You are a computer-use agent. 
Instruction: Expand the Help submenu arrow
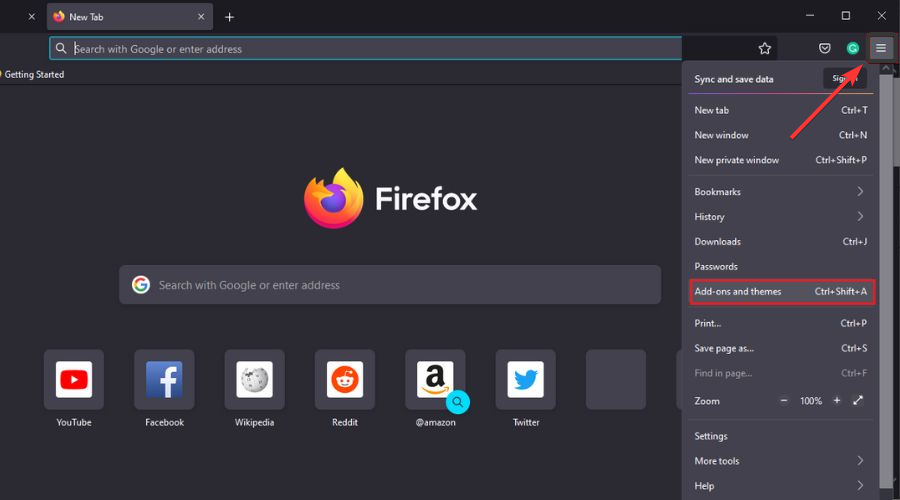pyautogui.click(x=860, y=486)
